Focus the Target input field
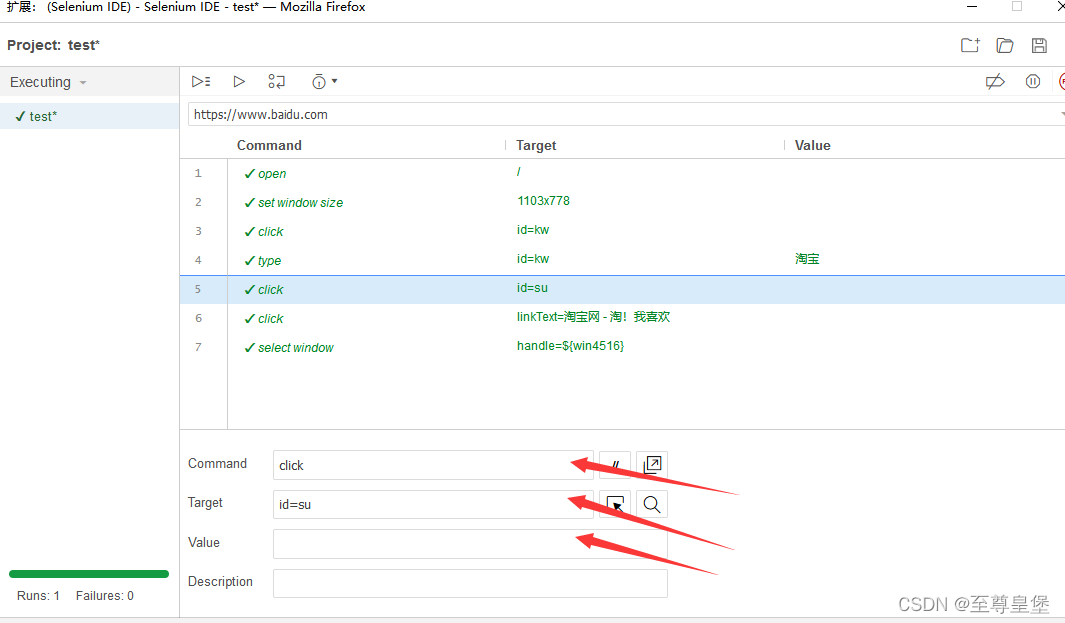The image size is (1065, 623). point(433,504)
